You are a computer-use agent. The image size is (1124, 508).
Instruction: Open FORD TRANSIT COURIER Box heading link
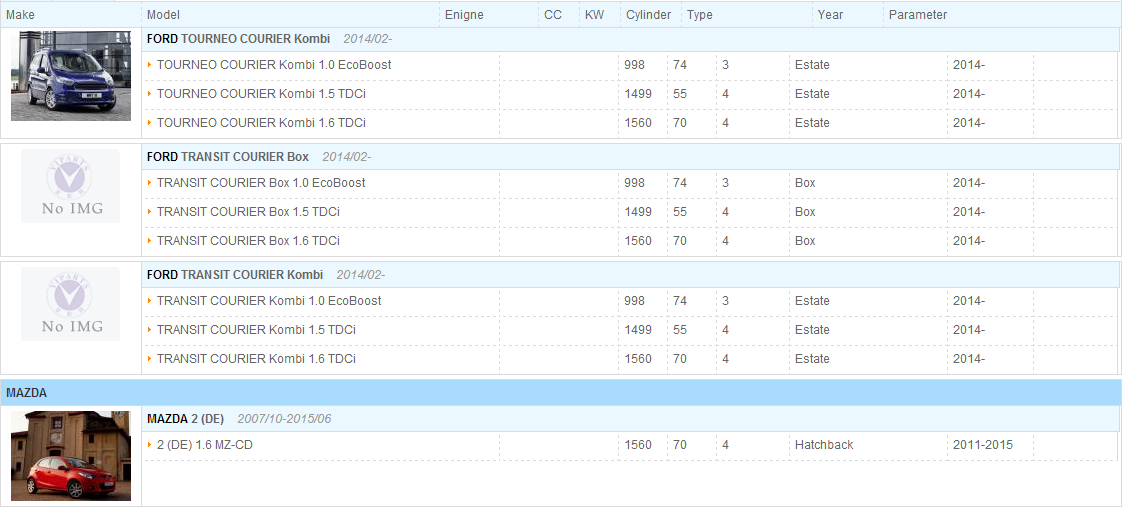pyautogui.click(x=228, y=157)
